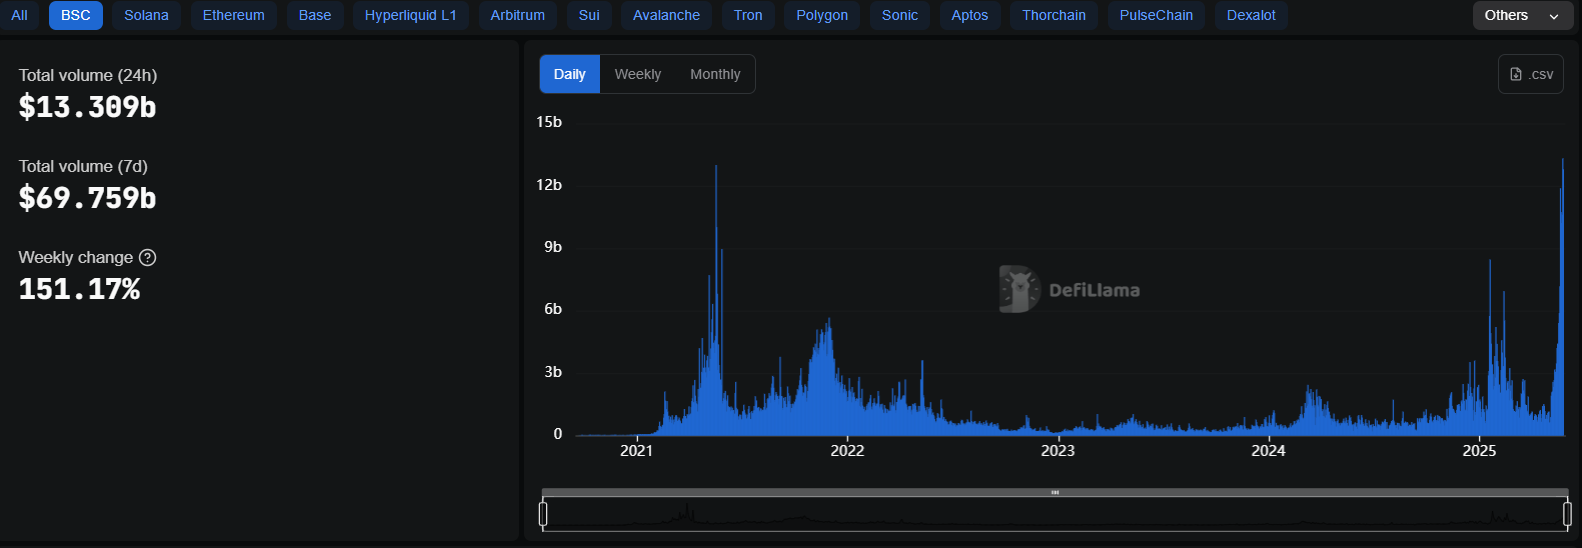Switch to the Ethereum chain

point(234,15)
